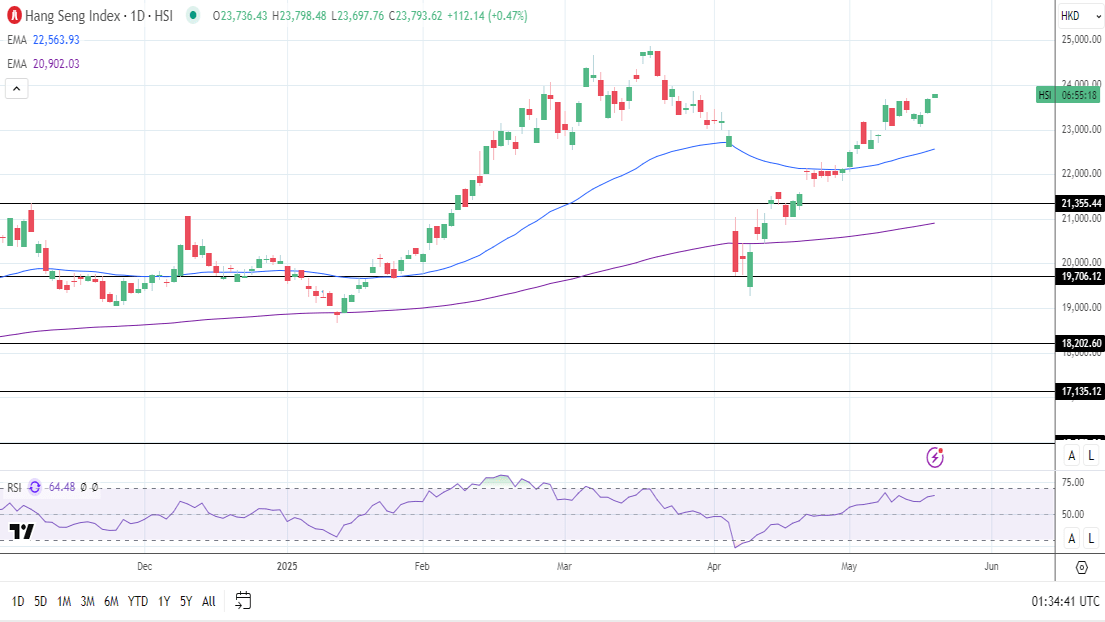Image resolution: width=1105 pixels, height=622 pixels.
Task: Select the 3M time range
Action: tap(87, 602)
